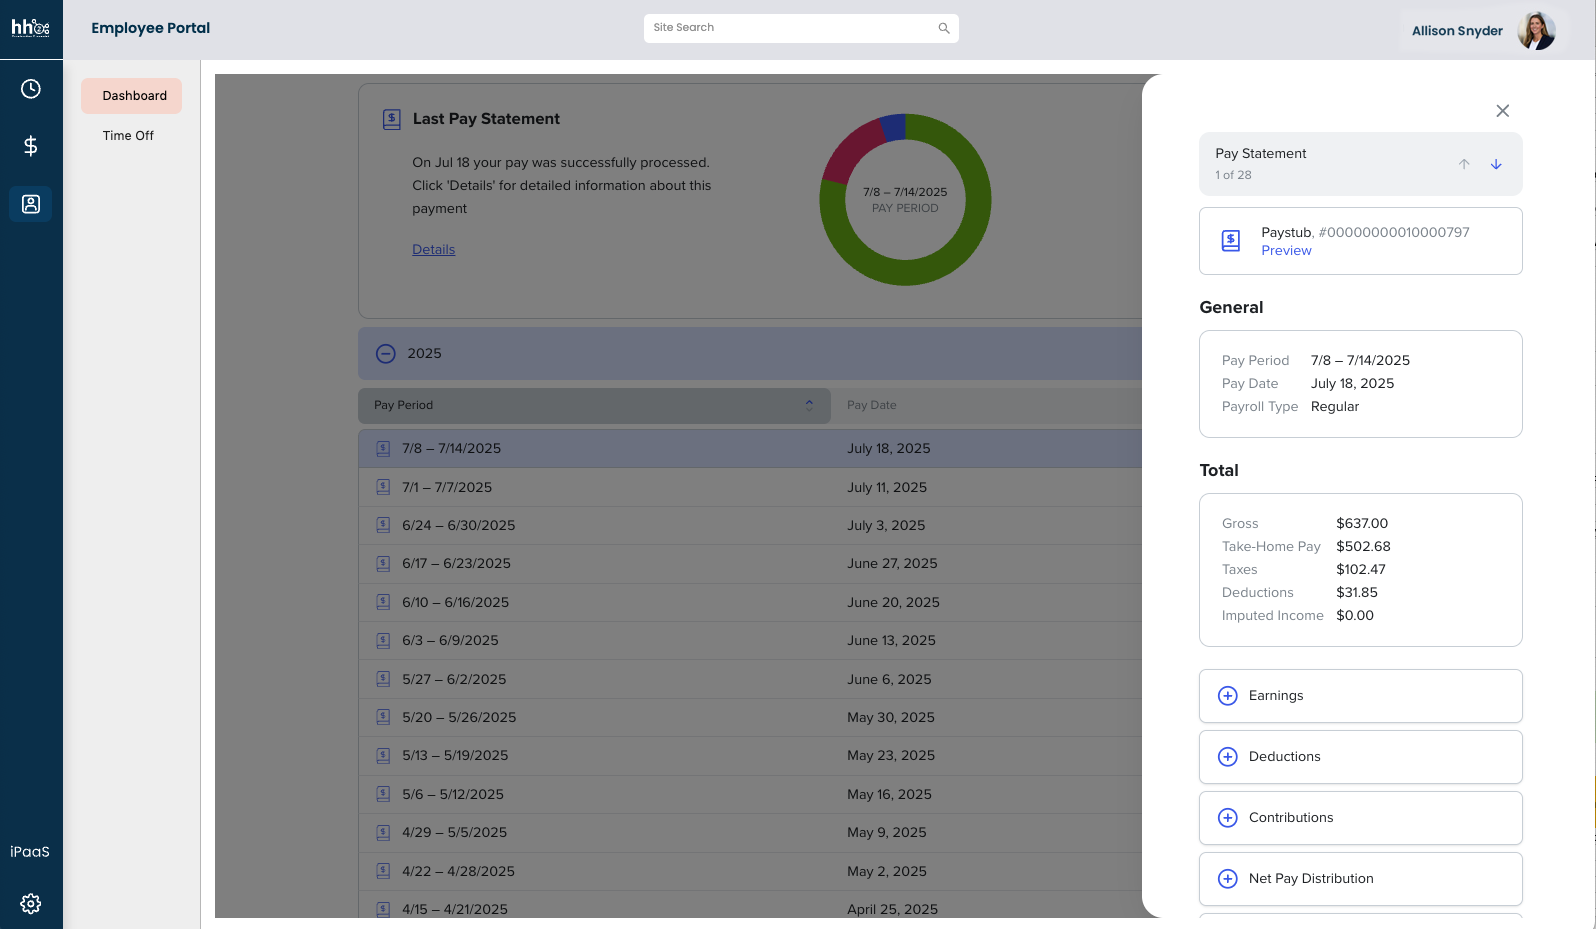Go to next pay statement with down arrow
Image resolution: width=1596 pixels, height=929 pixels.
coord(1495,164)
